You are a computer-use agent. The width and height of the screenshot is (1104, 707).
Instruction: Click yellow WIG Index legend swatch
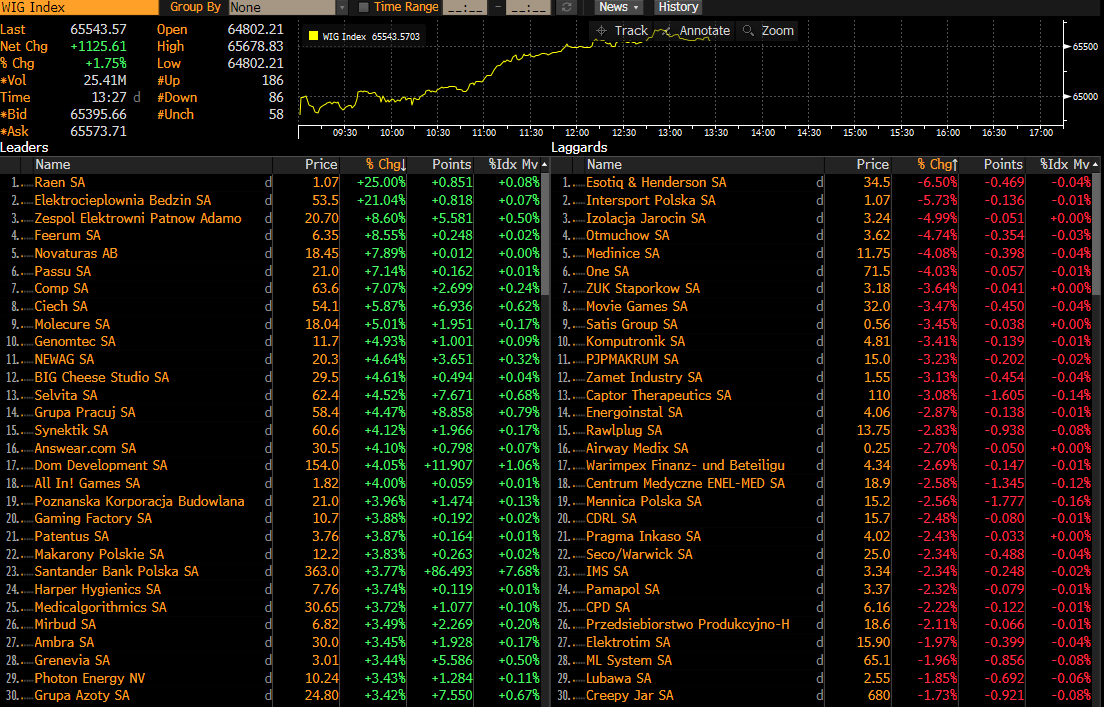(x=314, y=36)
